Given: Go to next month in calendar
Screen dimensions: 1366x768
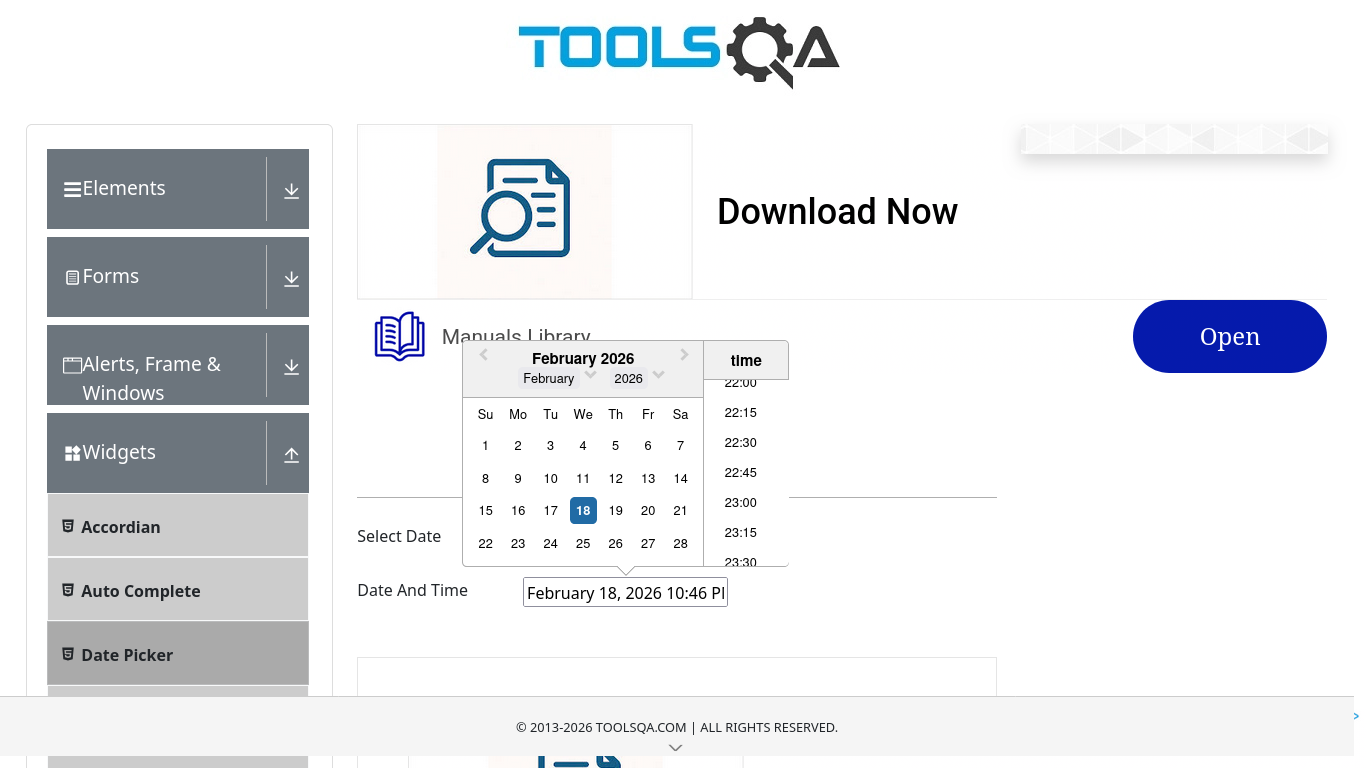Looking at the screenshot, I should (684, 355).
